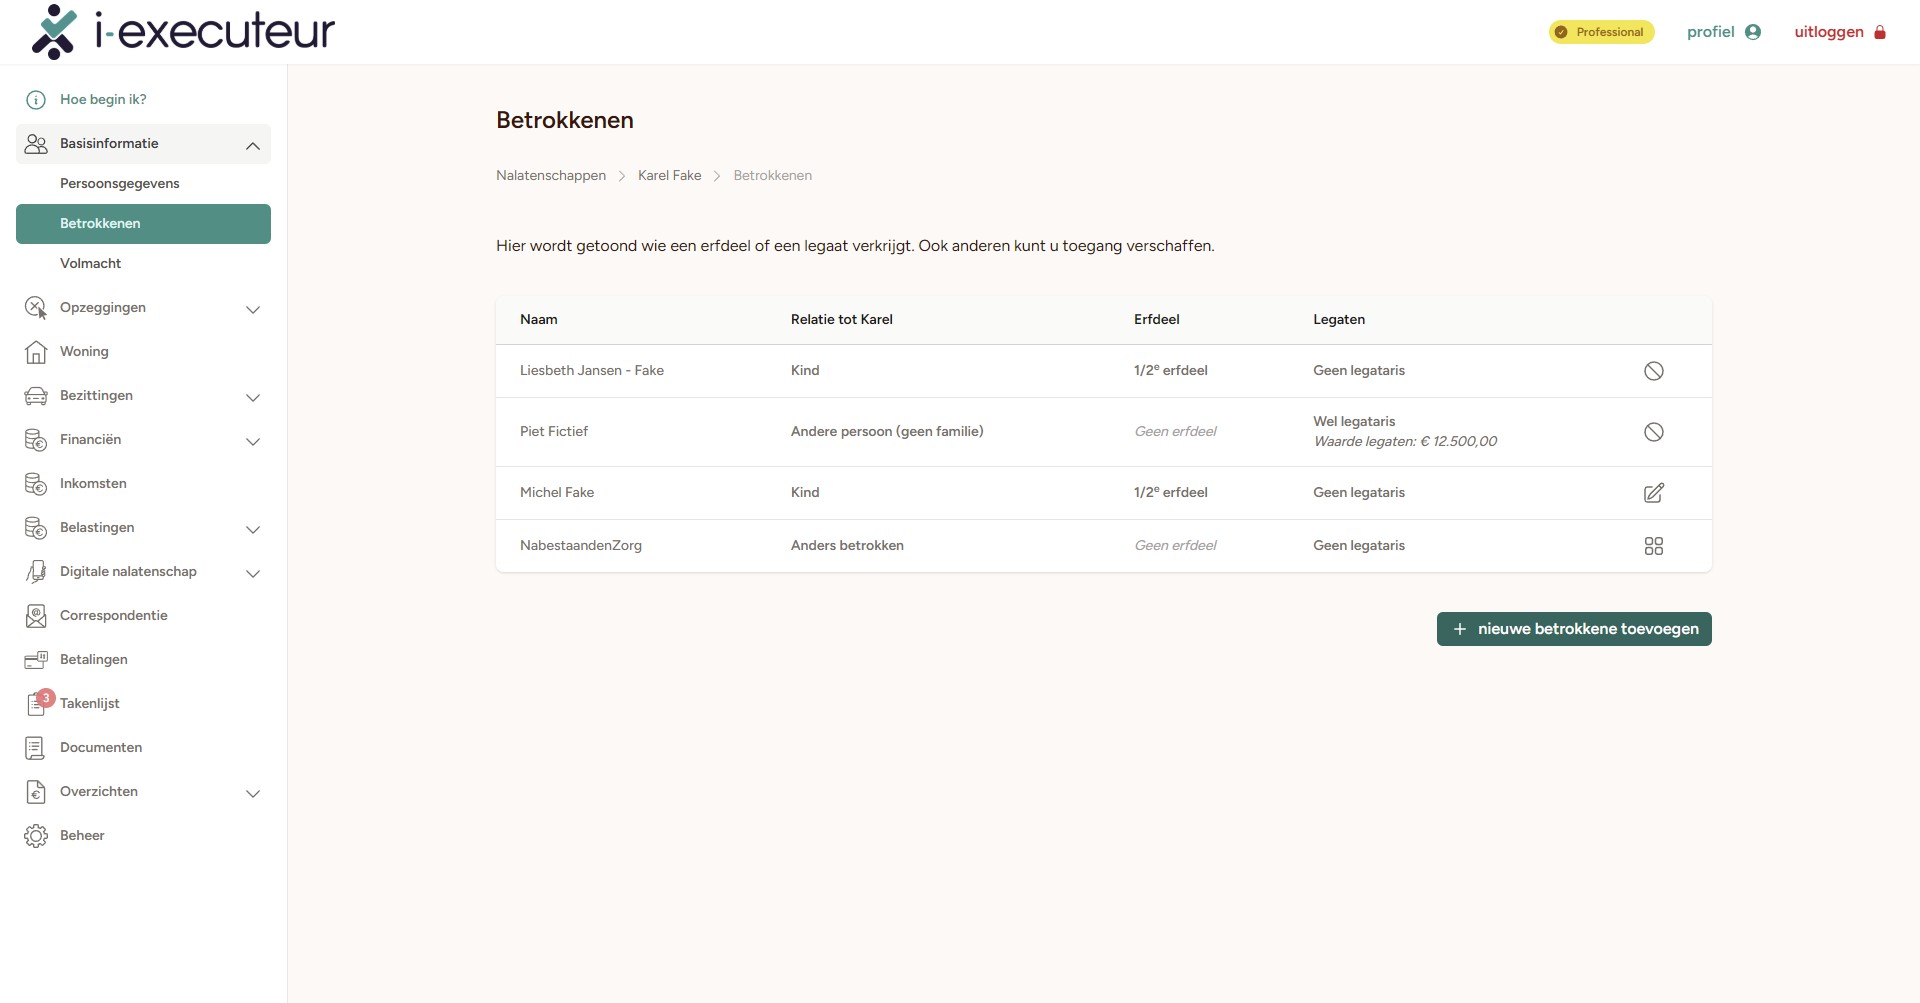Go to Persoonsgegevens in the sidebar

120,184
